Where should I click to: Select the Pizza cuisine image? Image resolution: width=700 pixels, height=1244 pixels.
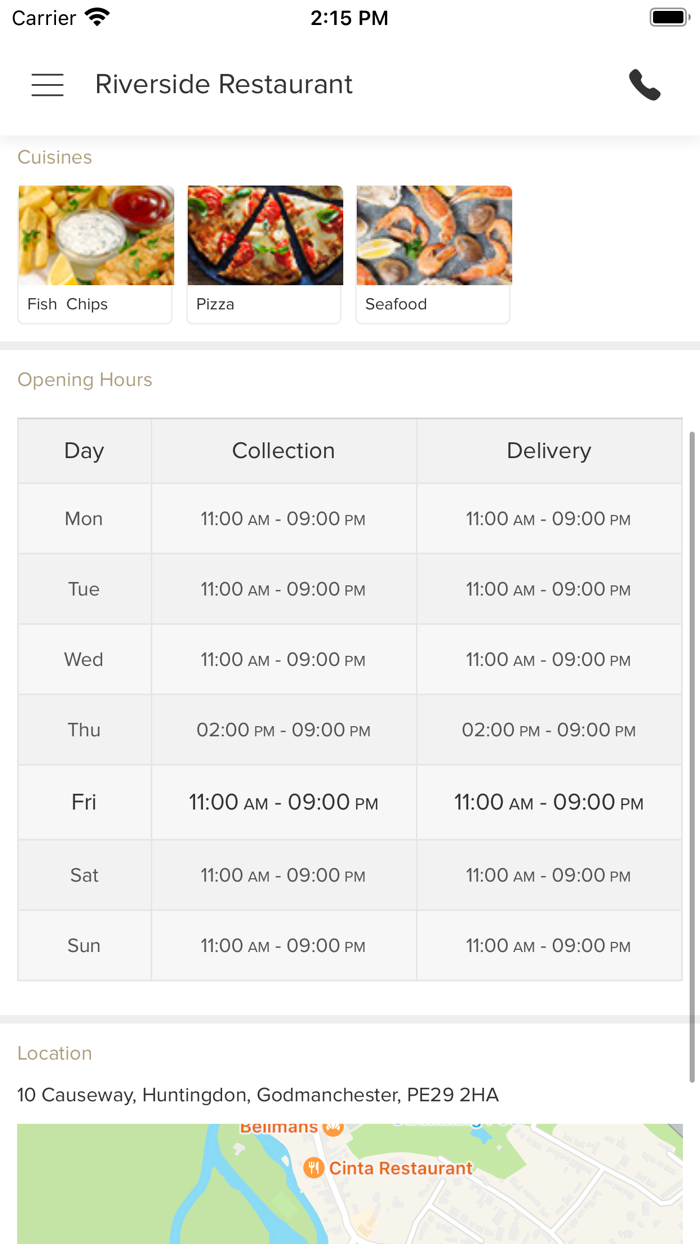tap(265, 236)
